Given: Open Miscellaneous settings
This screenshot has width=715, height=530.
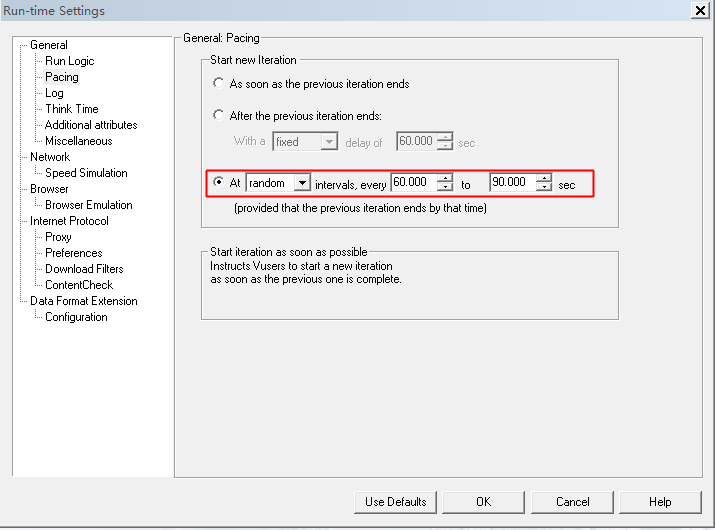Looking at the screenshot, I should coord(78,141).
